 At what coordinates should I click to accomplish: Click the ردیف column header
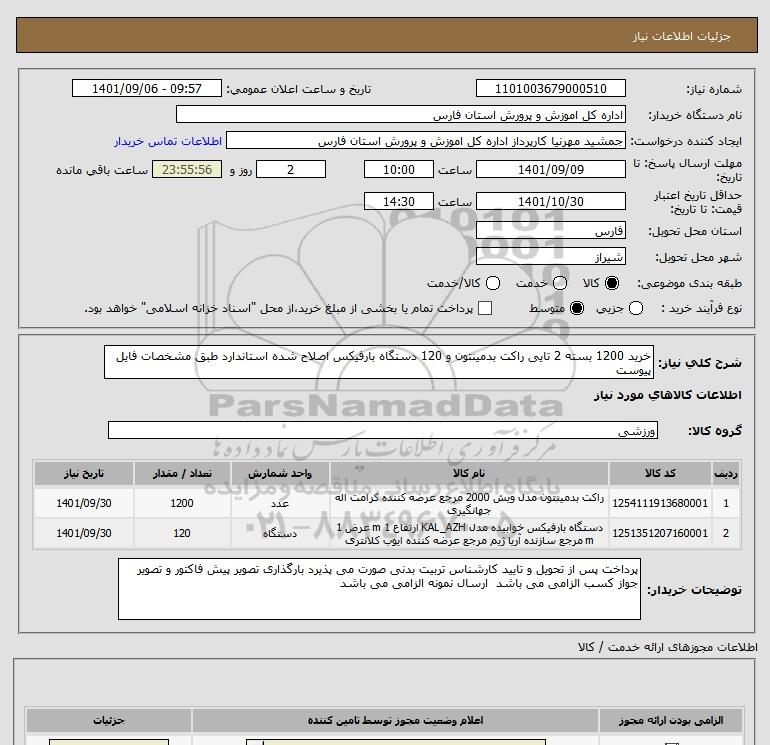[726, 473]
